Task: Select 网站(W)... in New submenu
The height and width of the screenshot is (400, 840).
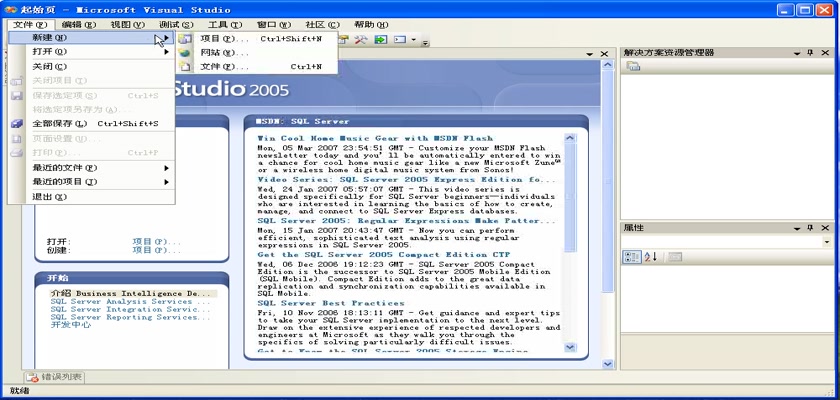Action: click(257, 52)
